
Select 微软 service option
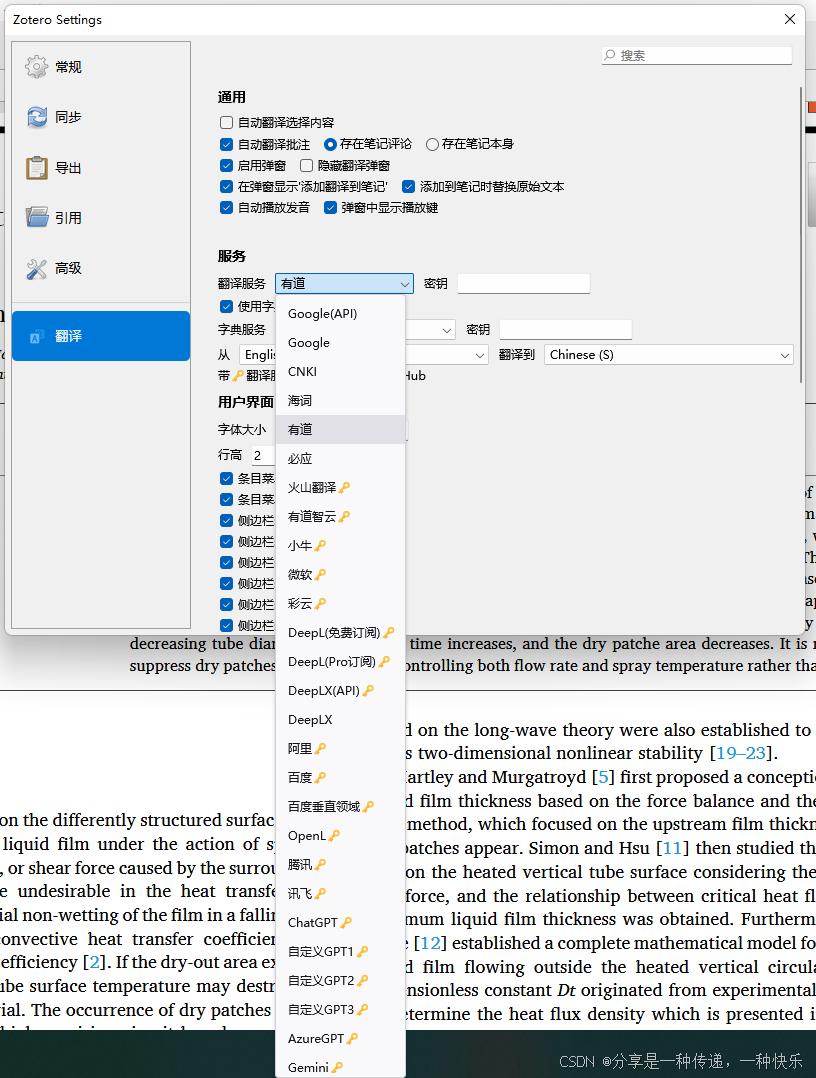coord(340,574)
